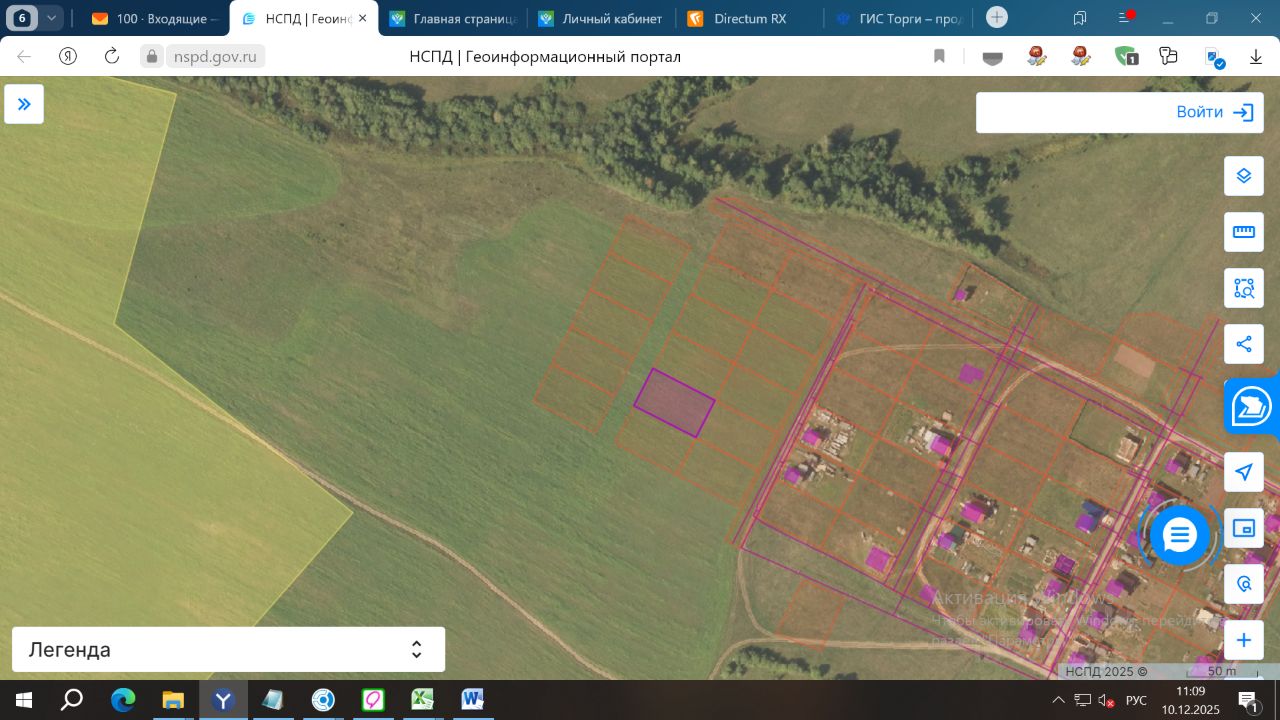Image resolution: width=1280 pixels, height=720 pixels.
Task: Activate the search-by-area selection tool
Action: [1244, 288]
